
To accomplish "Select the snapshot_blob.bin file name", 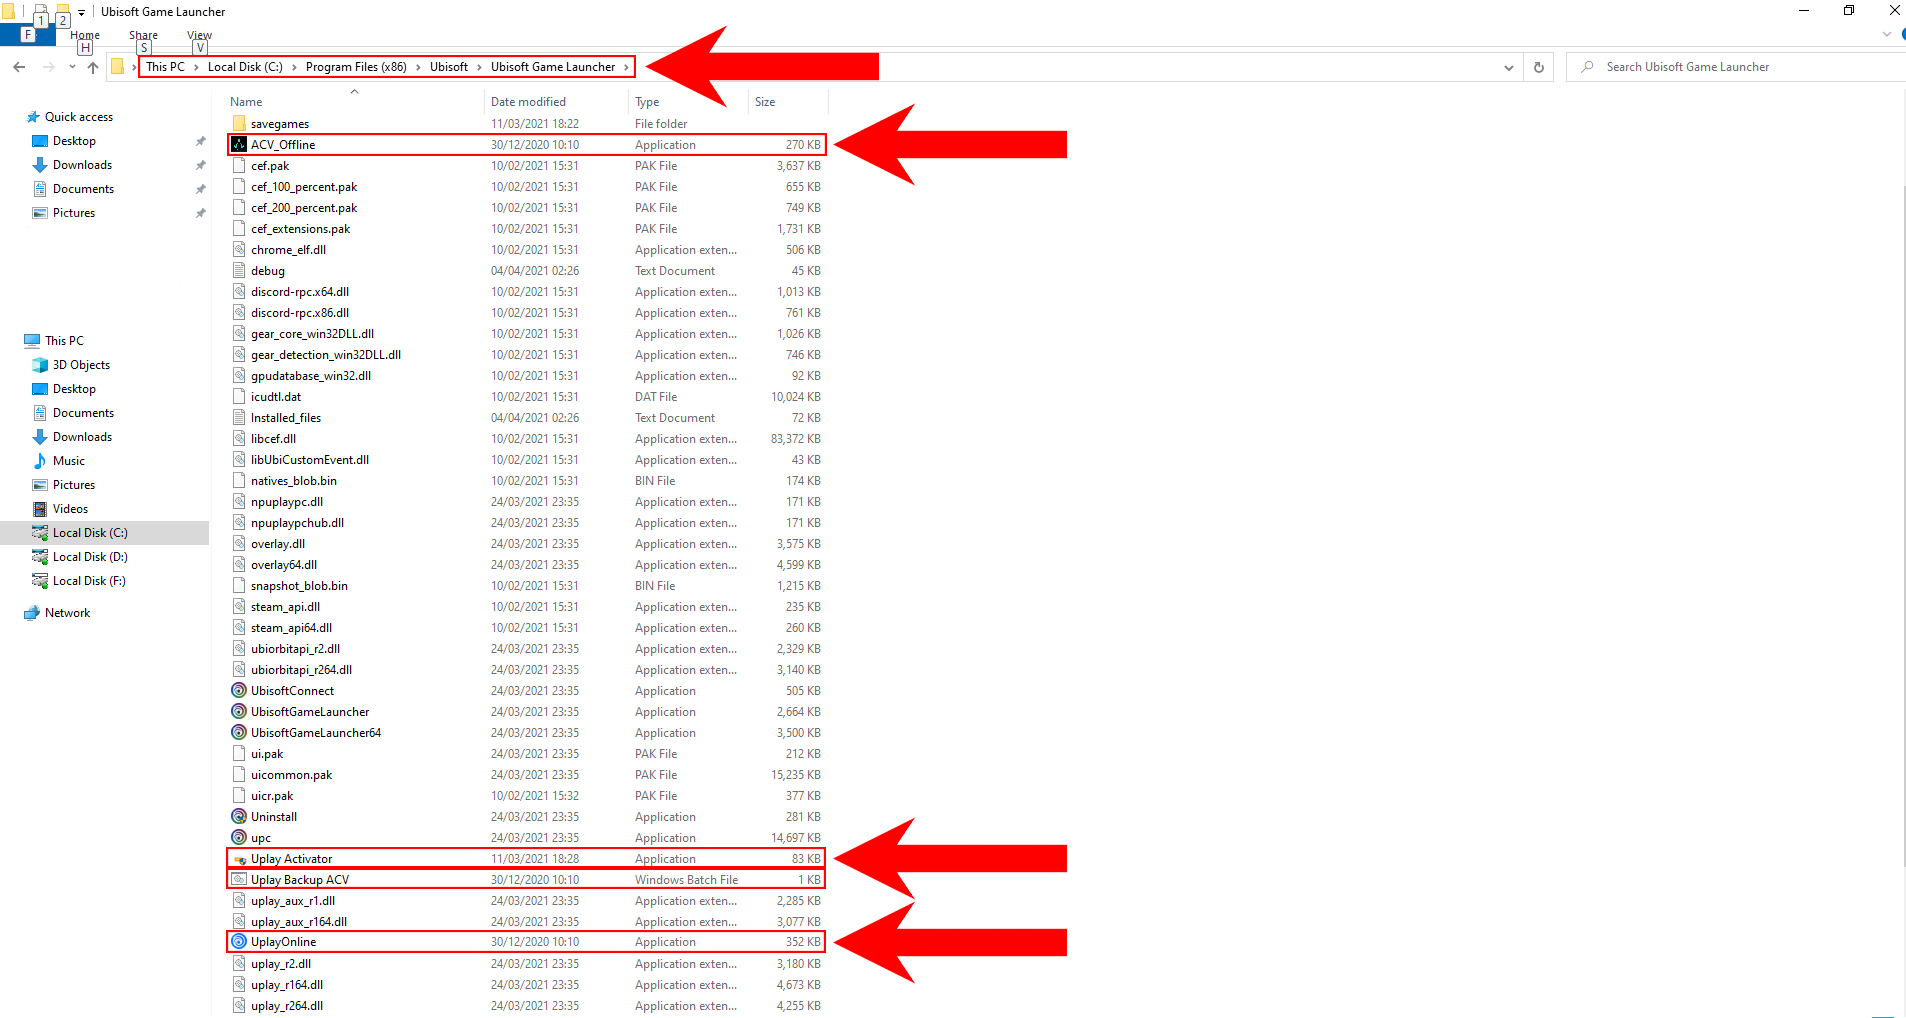I will coord(299,586).
